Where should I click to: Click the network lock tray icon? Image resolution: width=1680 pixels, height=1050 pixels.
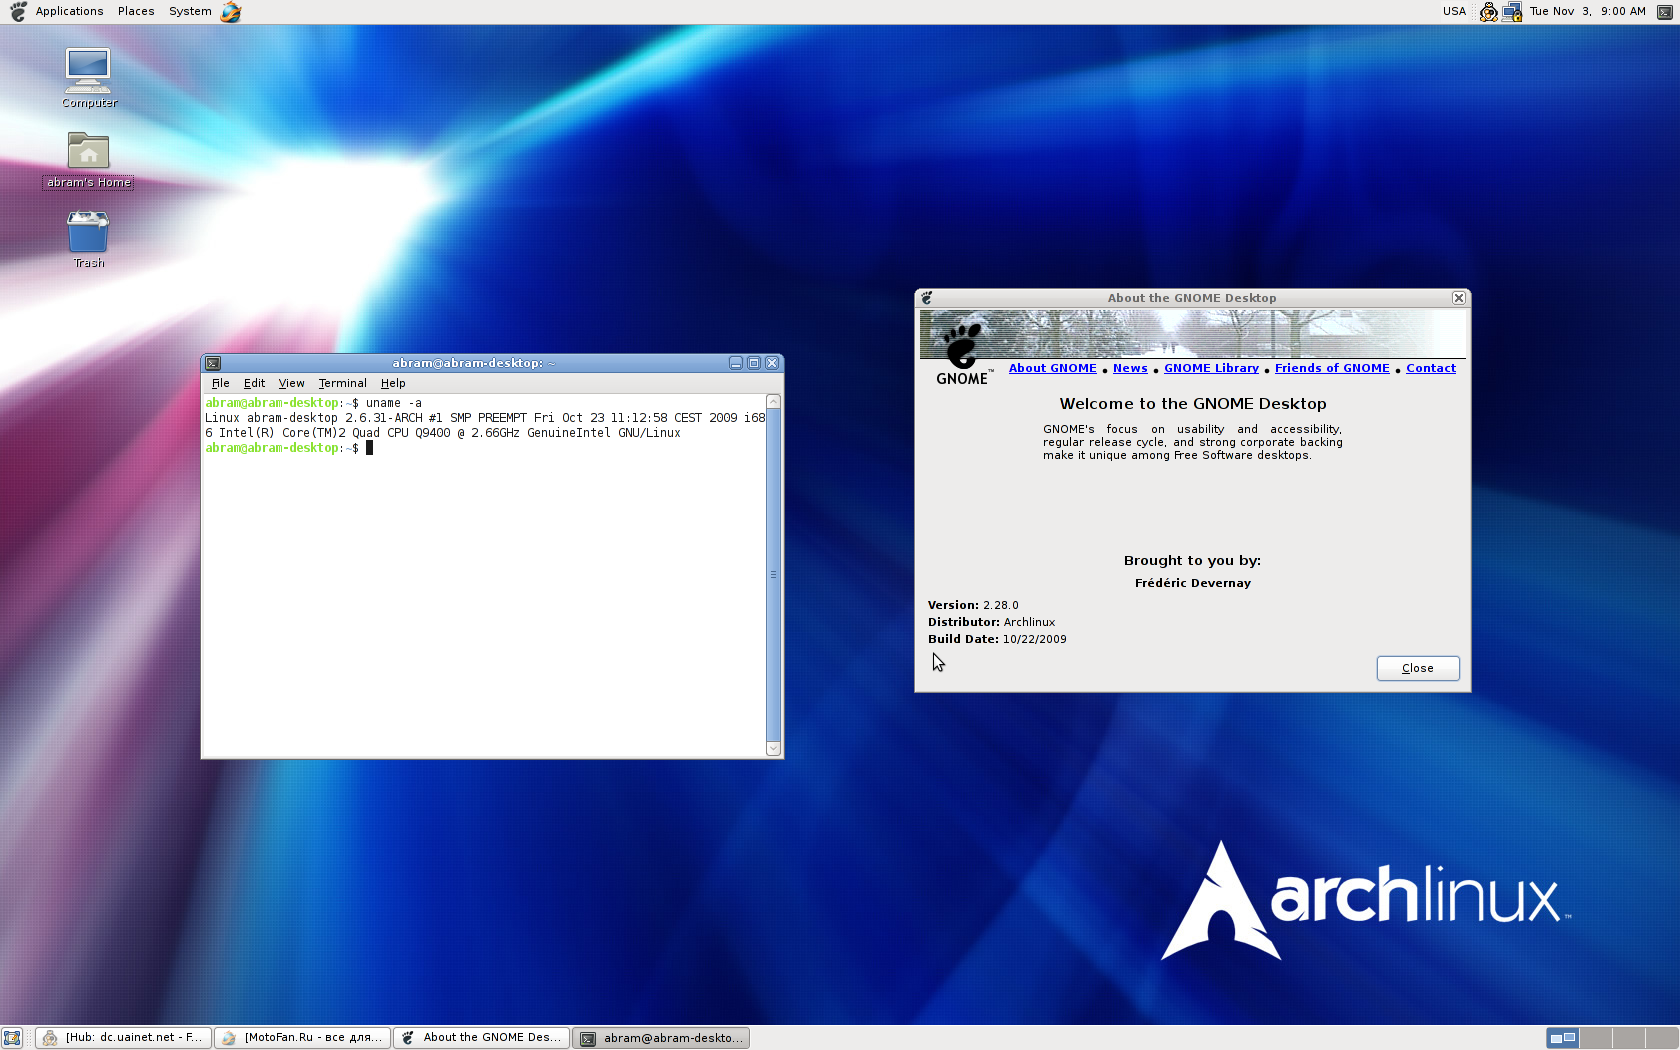[1512, 12]
